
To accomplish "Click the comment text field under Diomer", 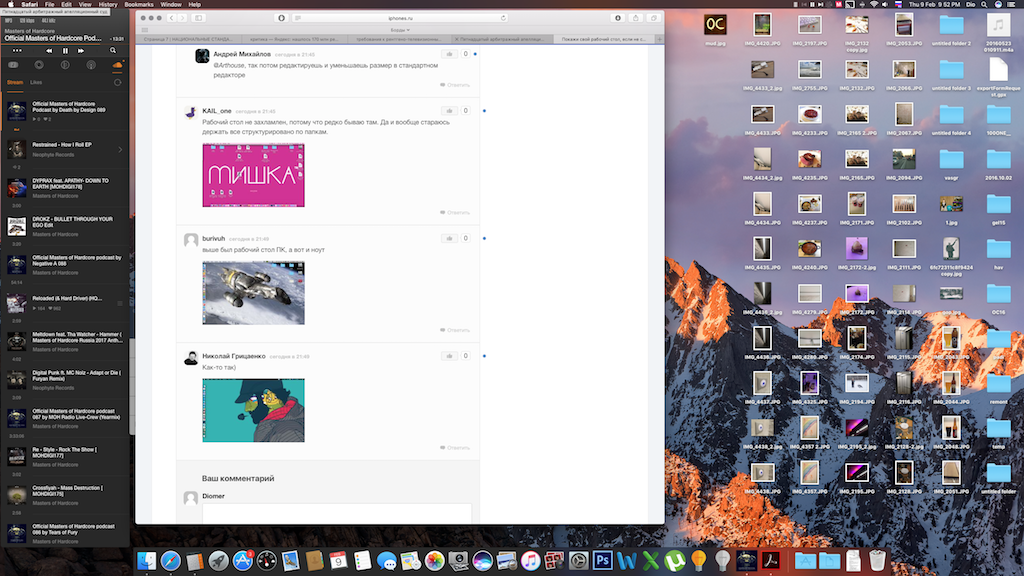I will click(337, 513).
